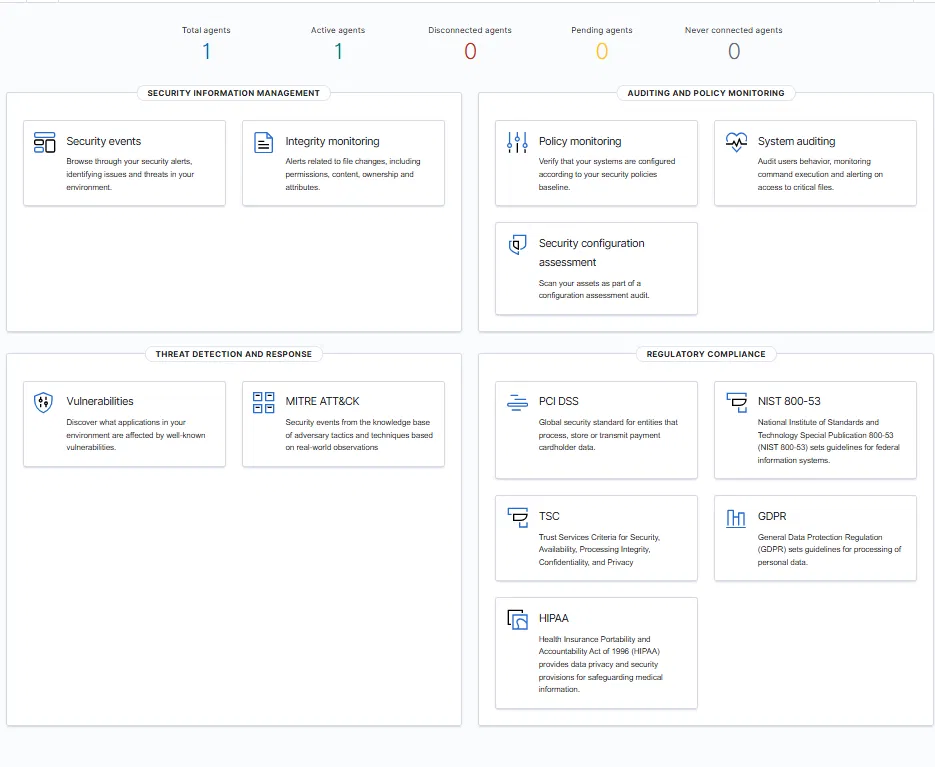Open the TSC compliance module

coord(596,538)
